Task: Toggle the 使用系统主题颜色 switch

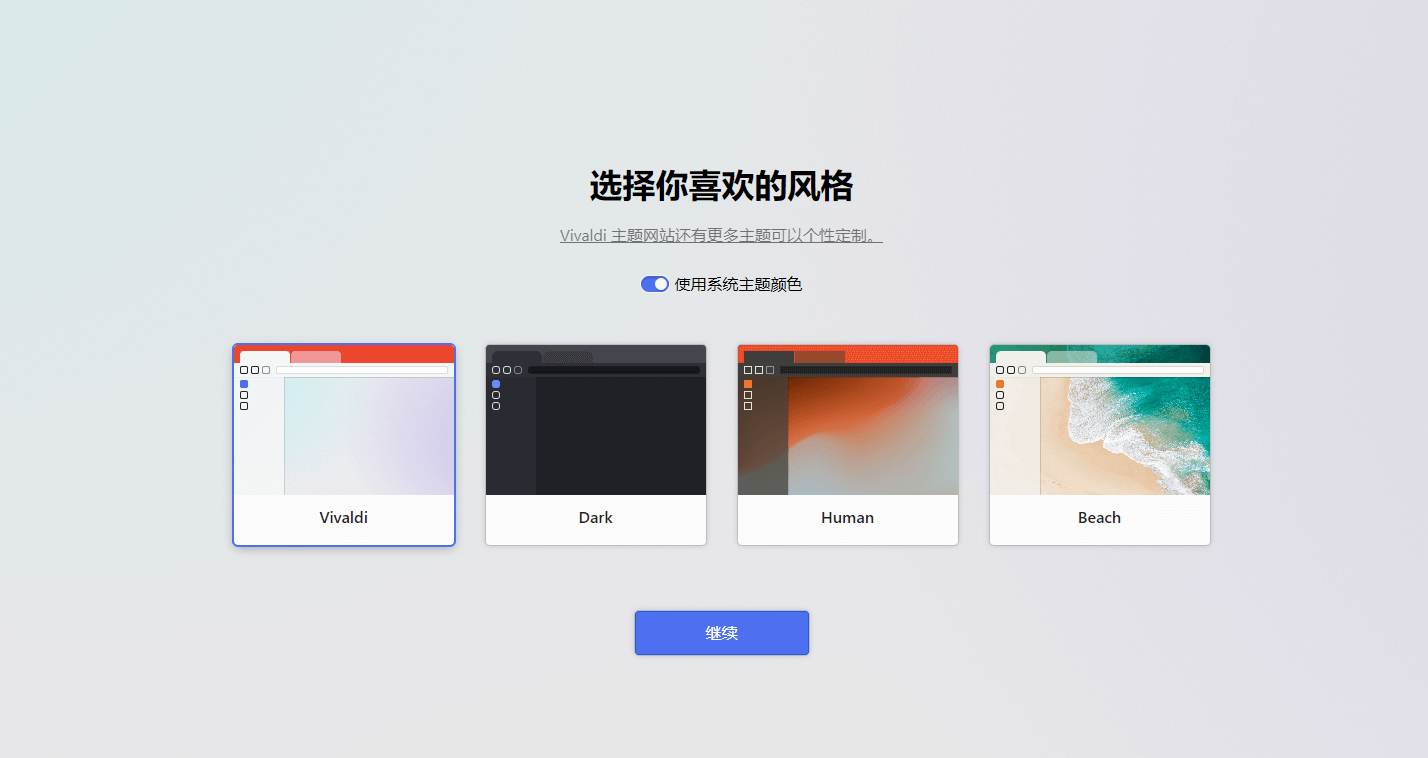Action: (655, 284)
